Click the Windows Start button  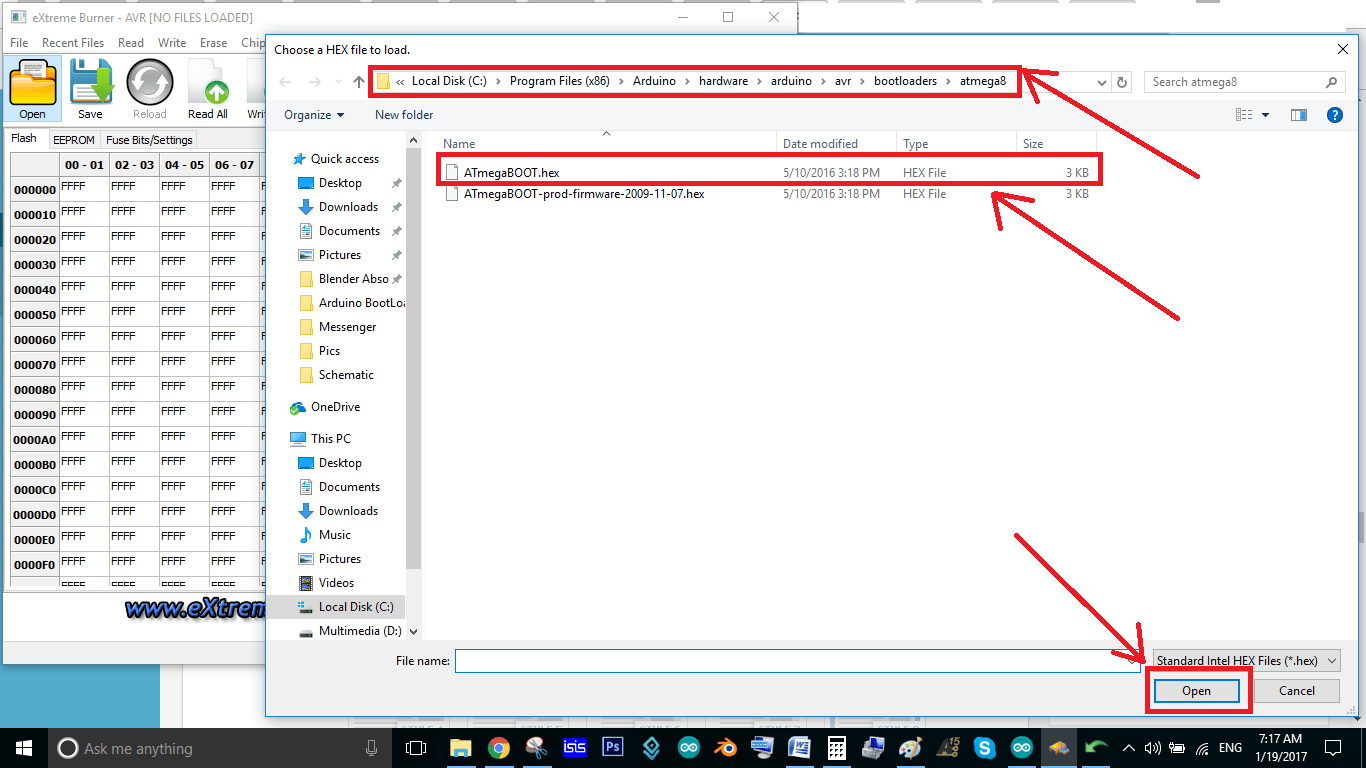[24, 748]
